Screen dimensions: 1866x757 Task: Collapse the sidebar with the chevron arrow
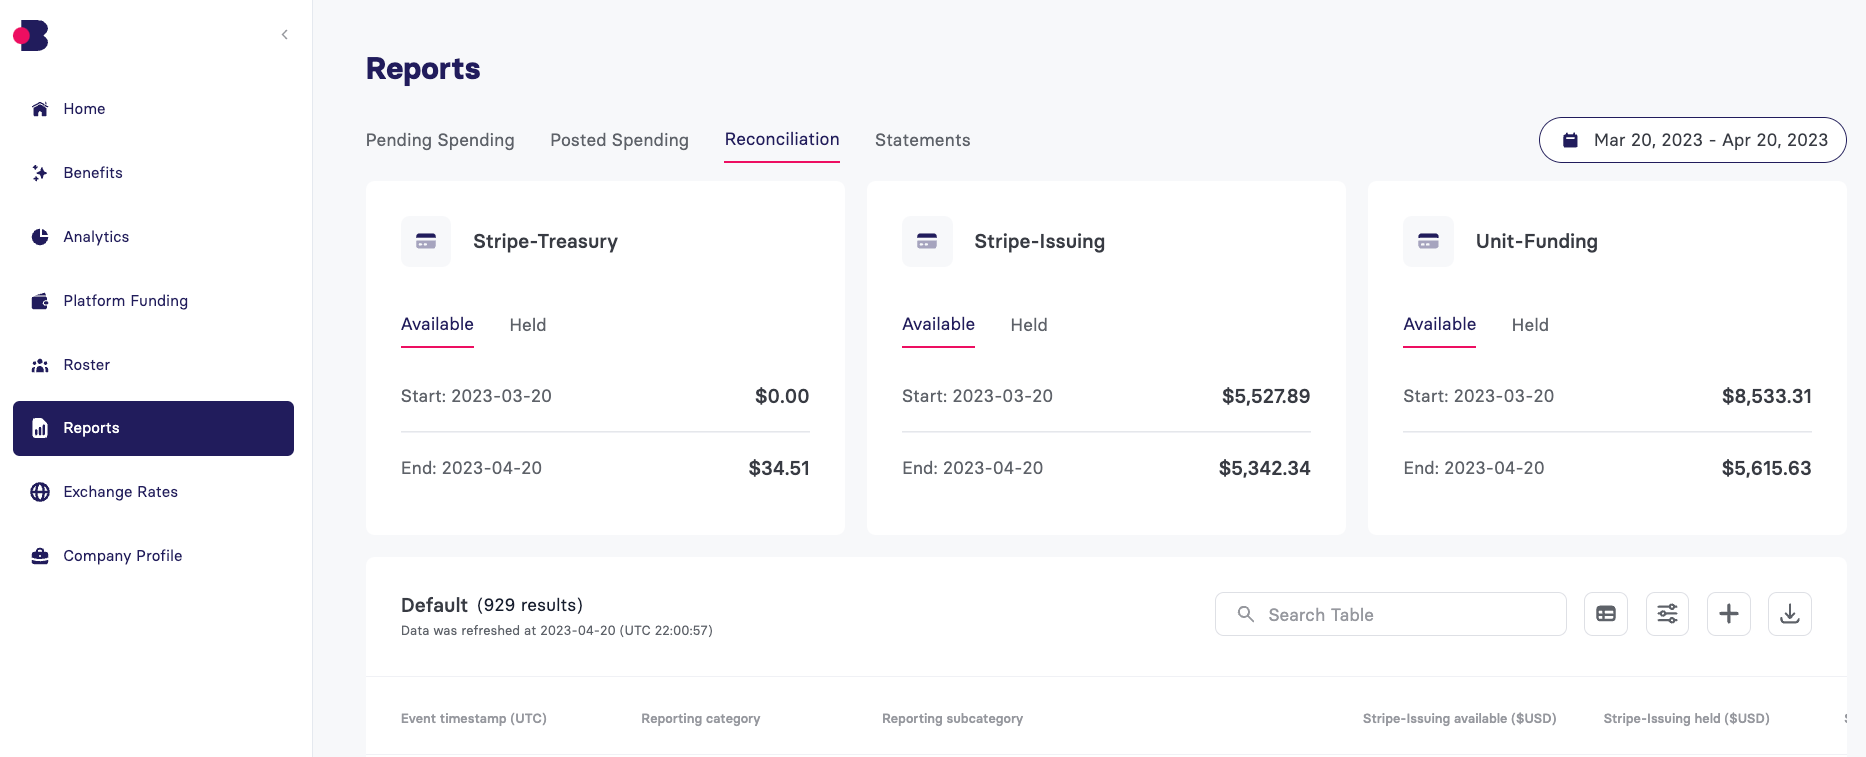click(x=285, y=35)
